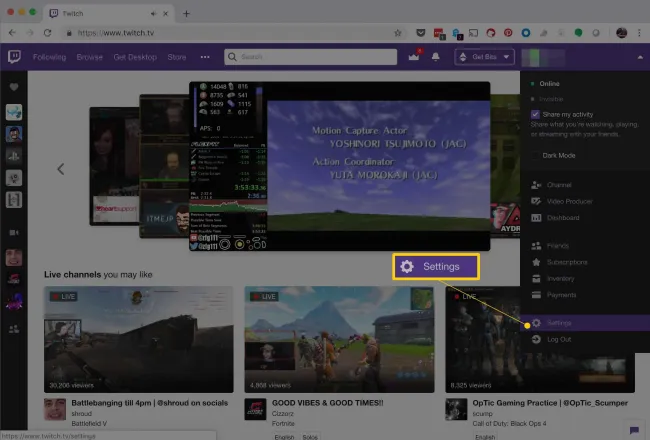Open the Prime loot crown icon
Screen dimensions: 650x440
[413, 57]
